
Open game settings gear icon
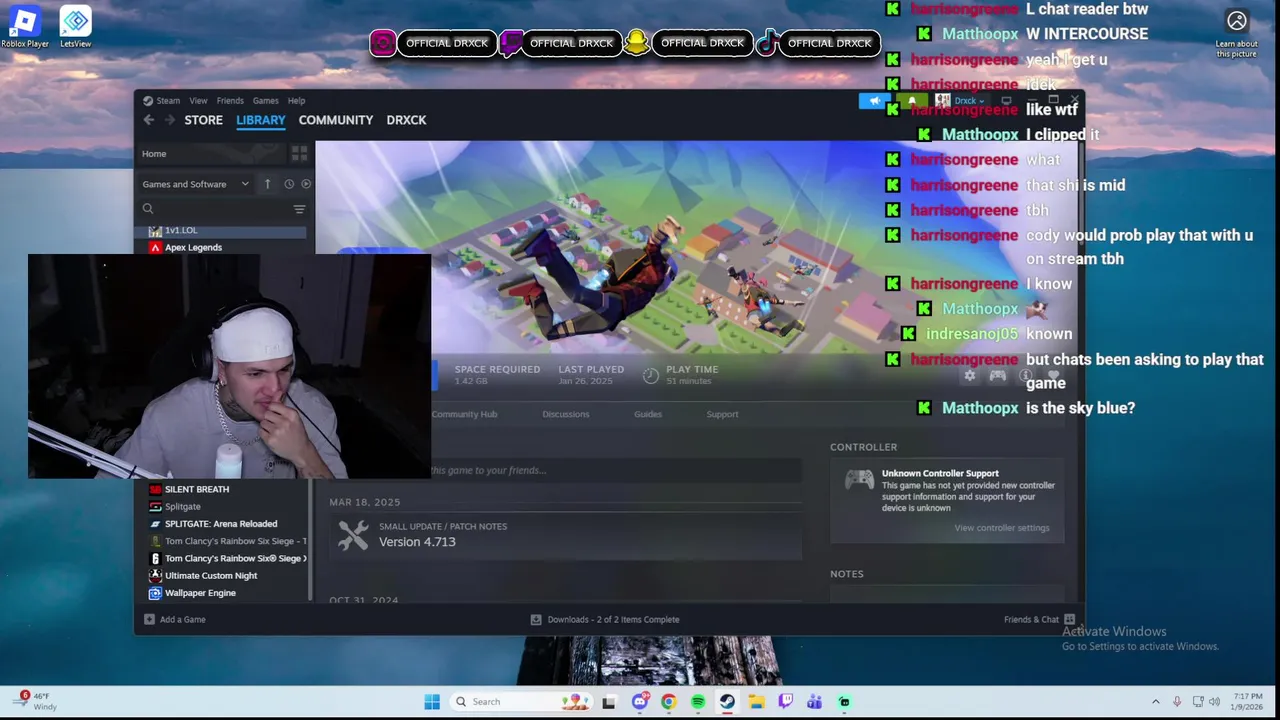(x=969, y=376)
